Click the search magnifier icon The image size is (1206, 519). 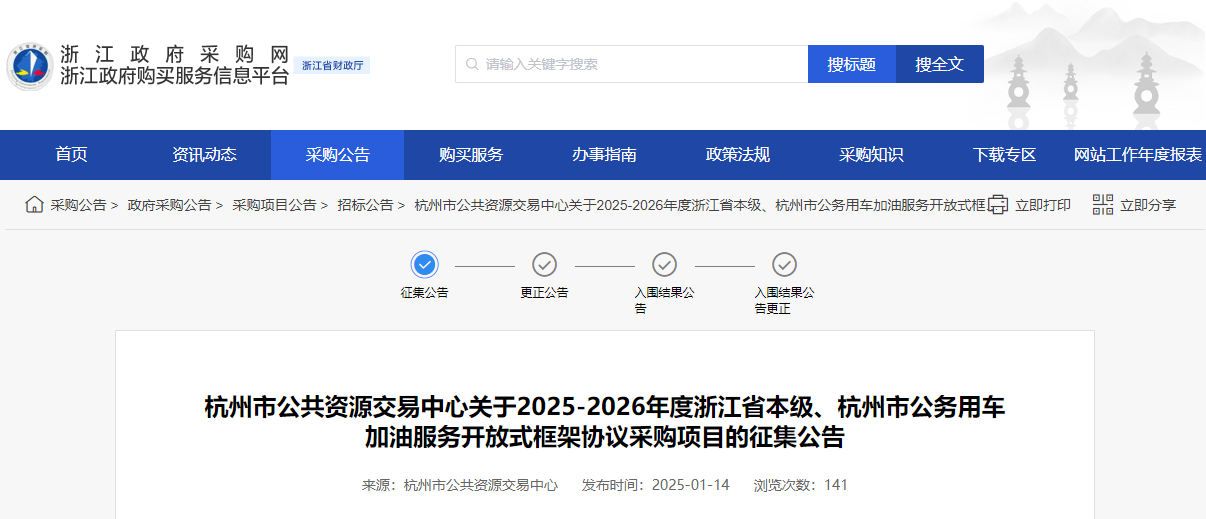coord(472,64)
